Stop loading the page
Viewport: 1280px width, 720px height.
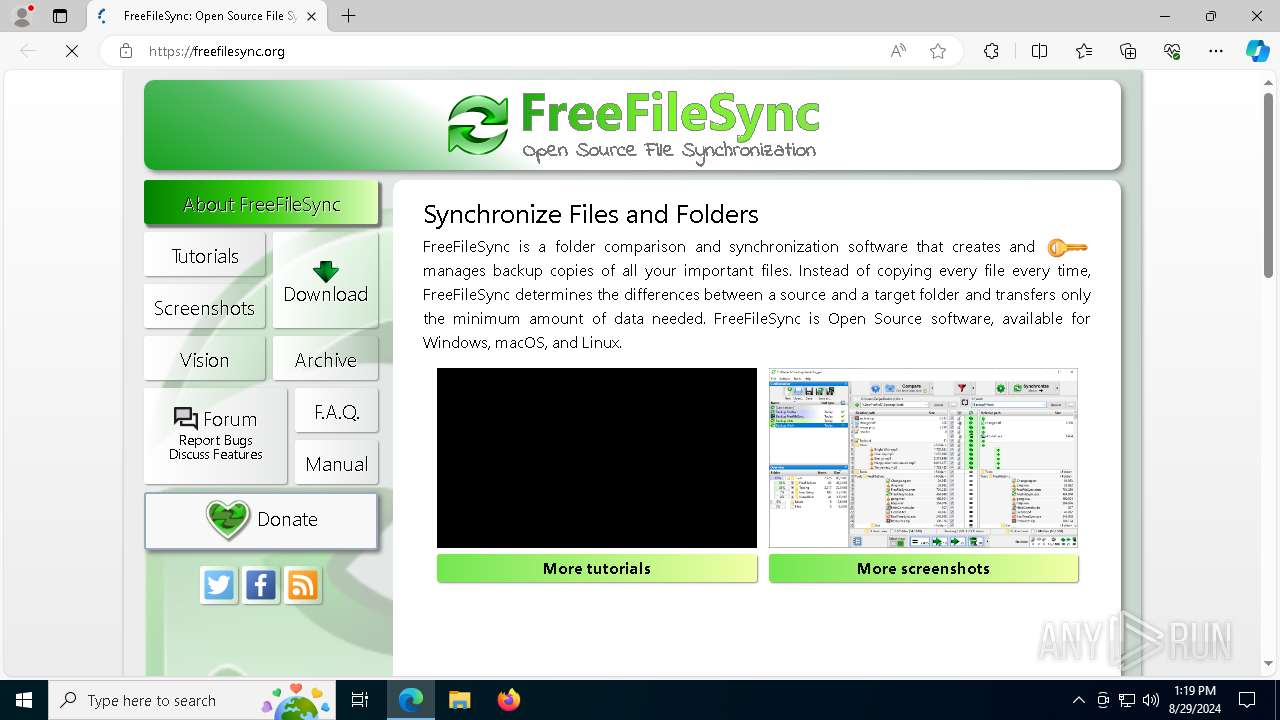(72, 51)
